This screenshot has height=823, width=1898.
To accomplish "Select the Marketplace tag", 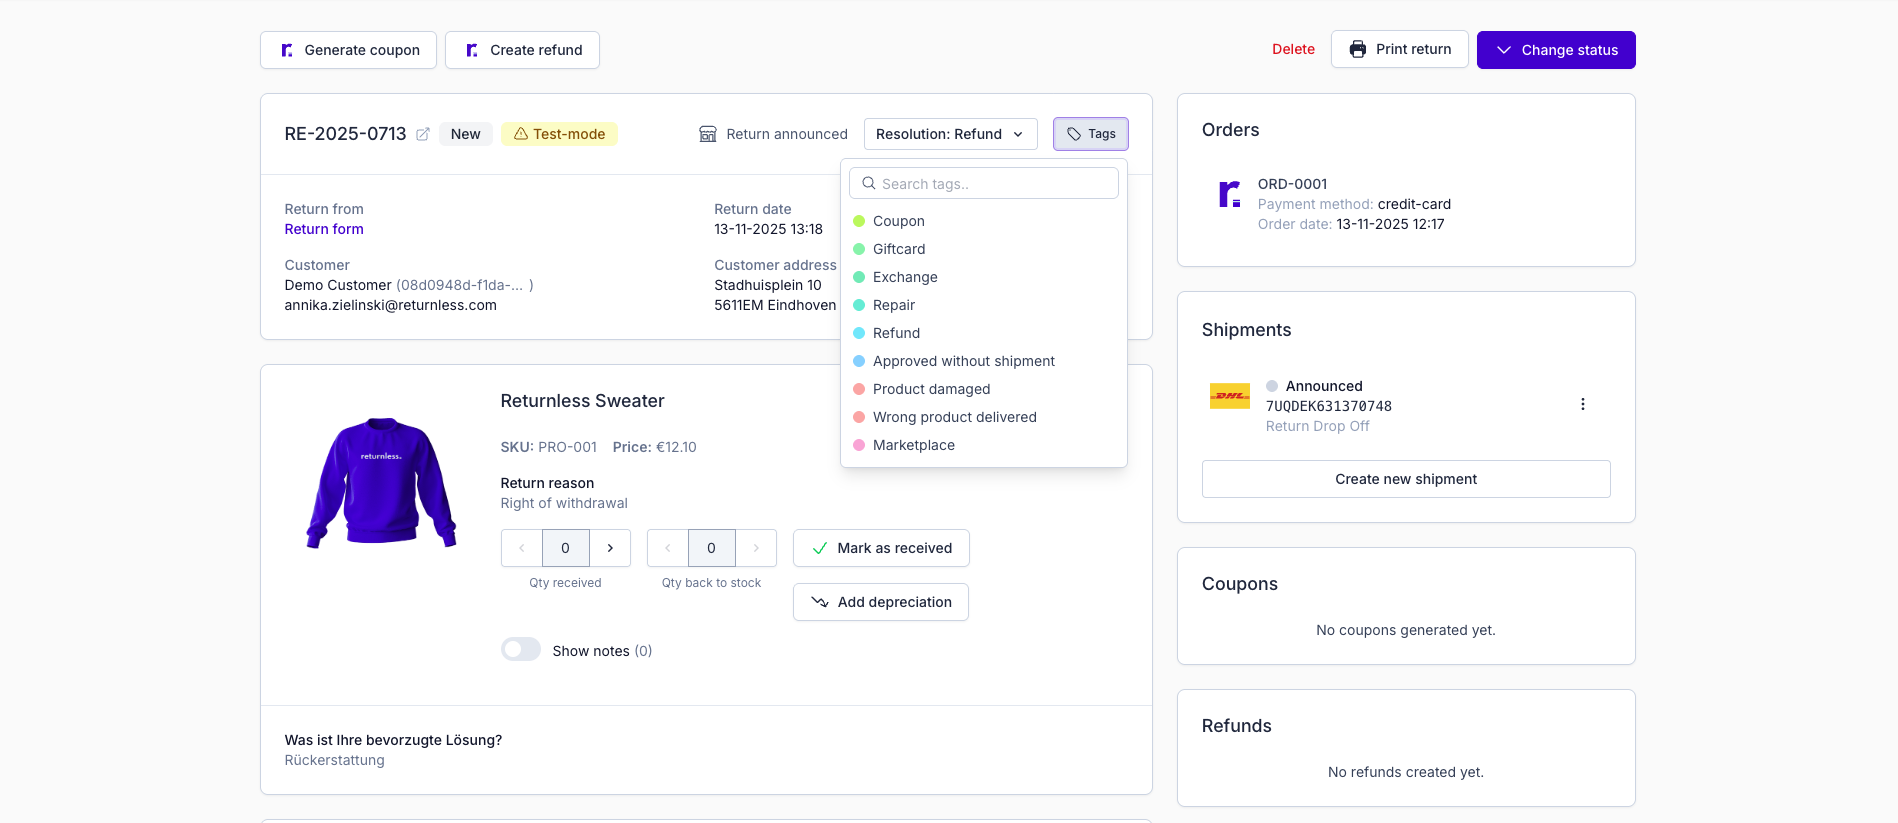I will (984, 445).
